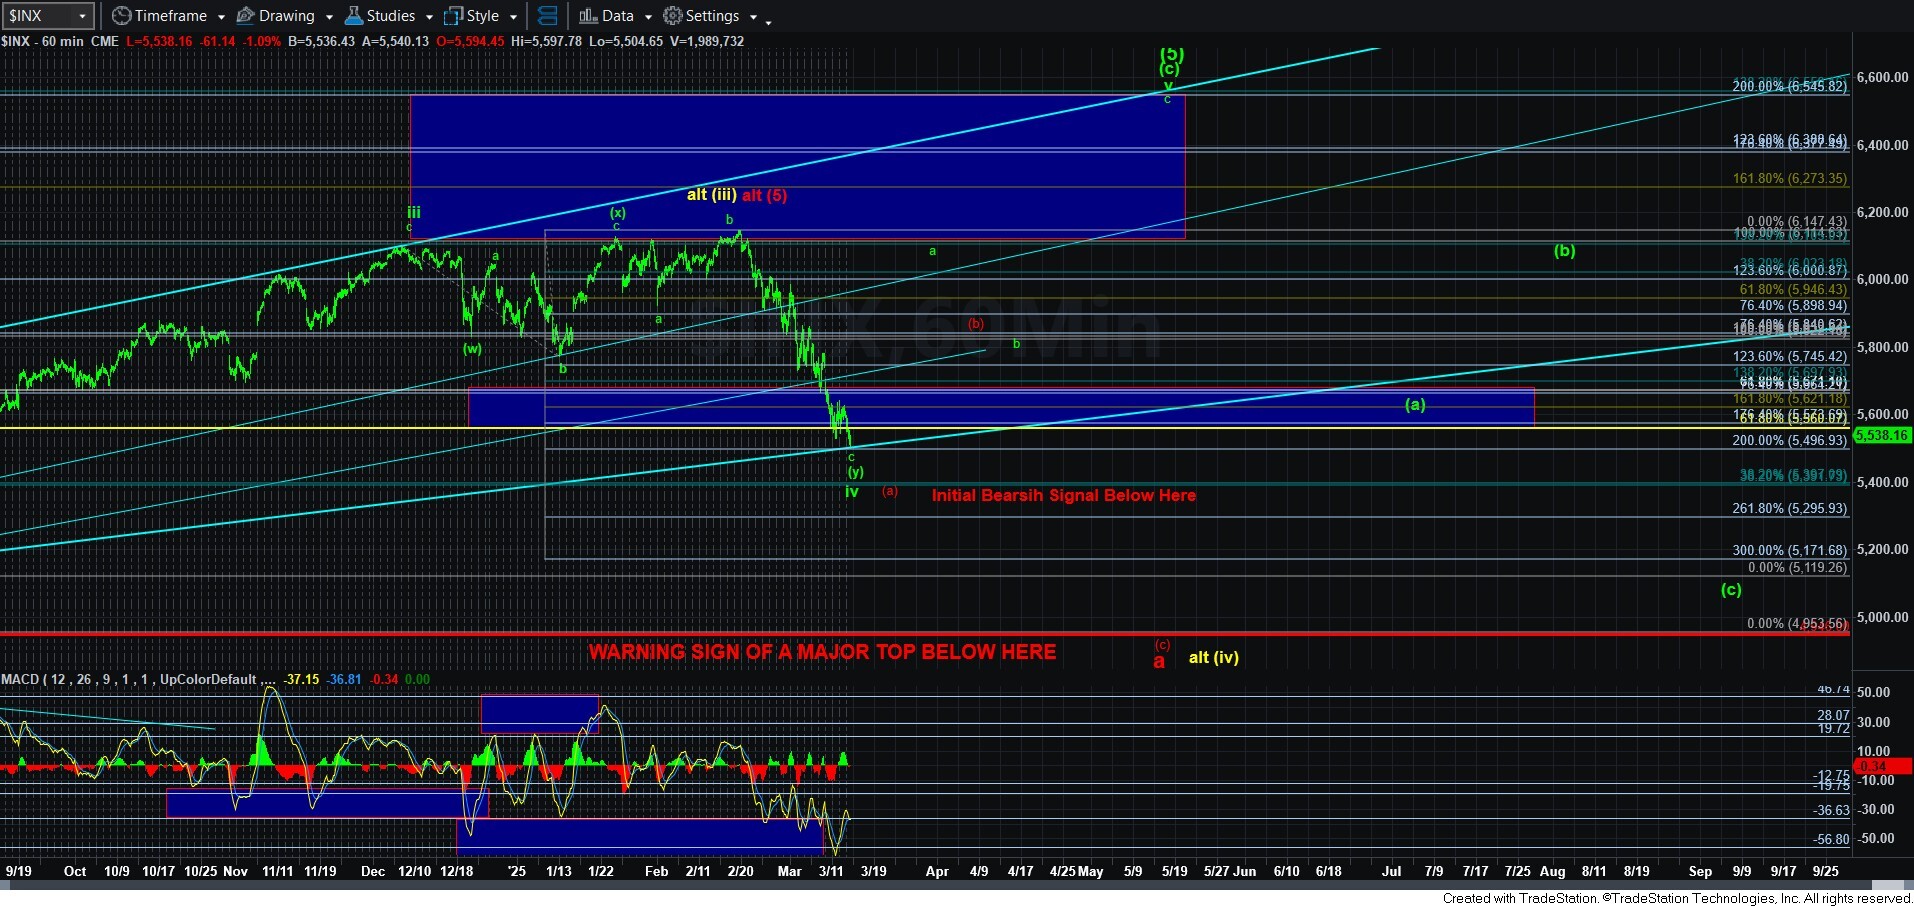Click the Dec date on time axis

tap(373, 871)
